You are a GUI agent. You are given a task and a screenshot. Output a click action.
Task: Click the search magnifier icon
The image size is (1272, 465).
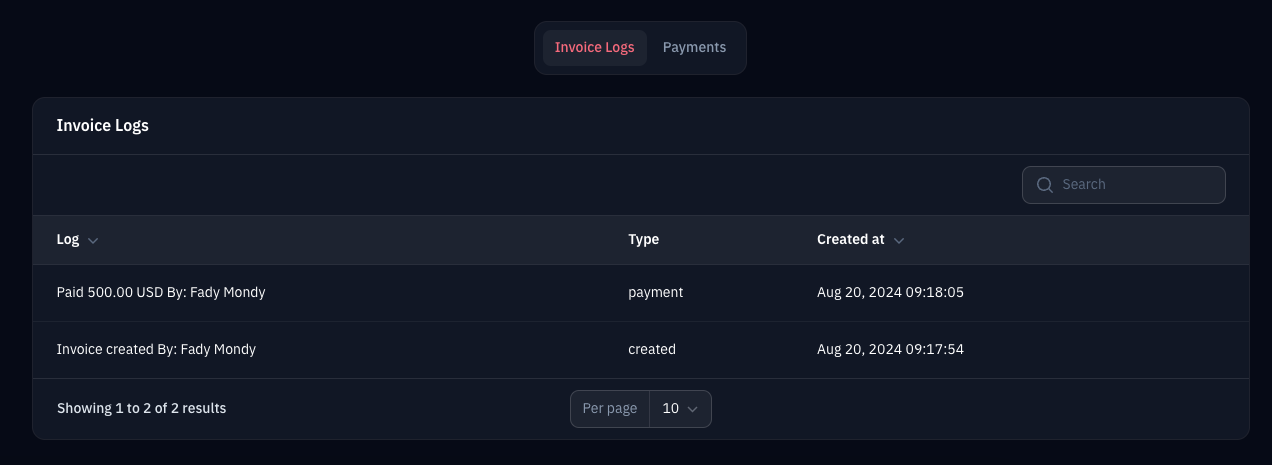click(x=1045, y=185)
